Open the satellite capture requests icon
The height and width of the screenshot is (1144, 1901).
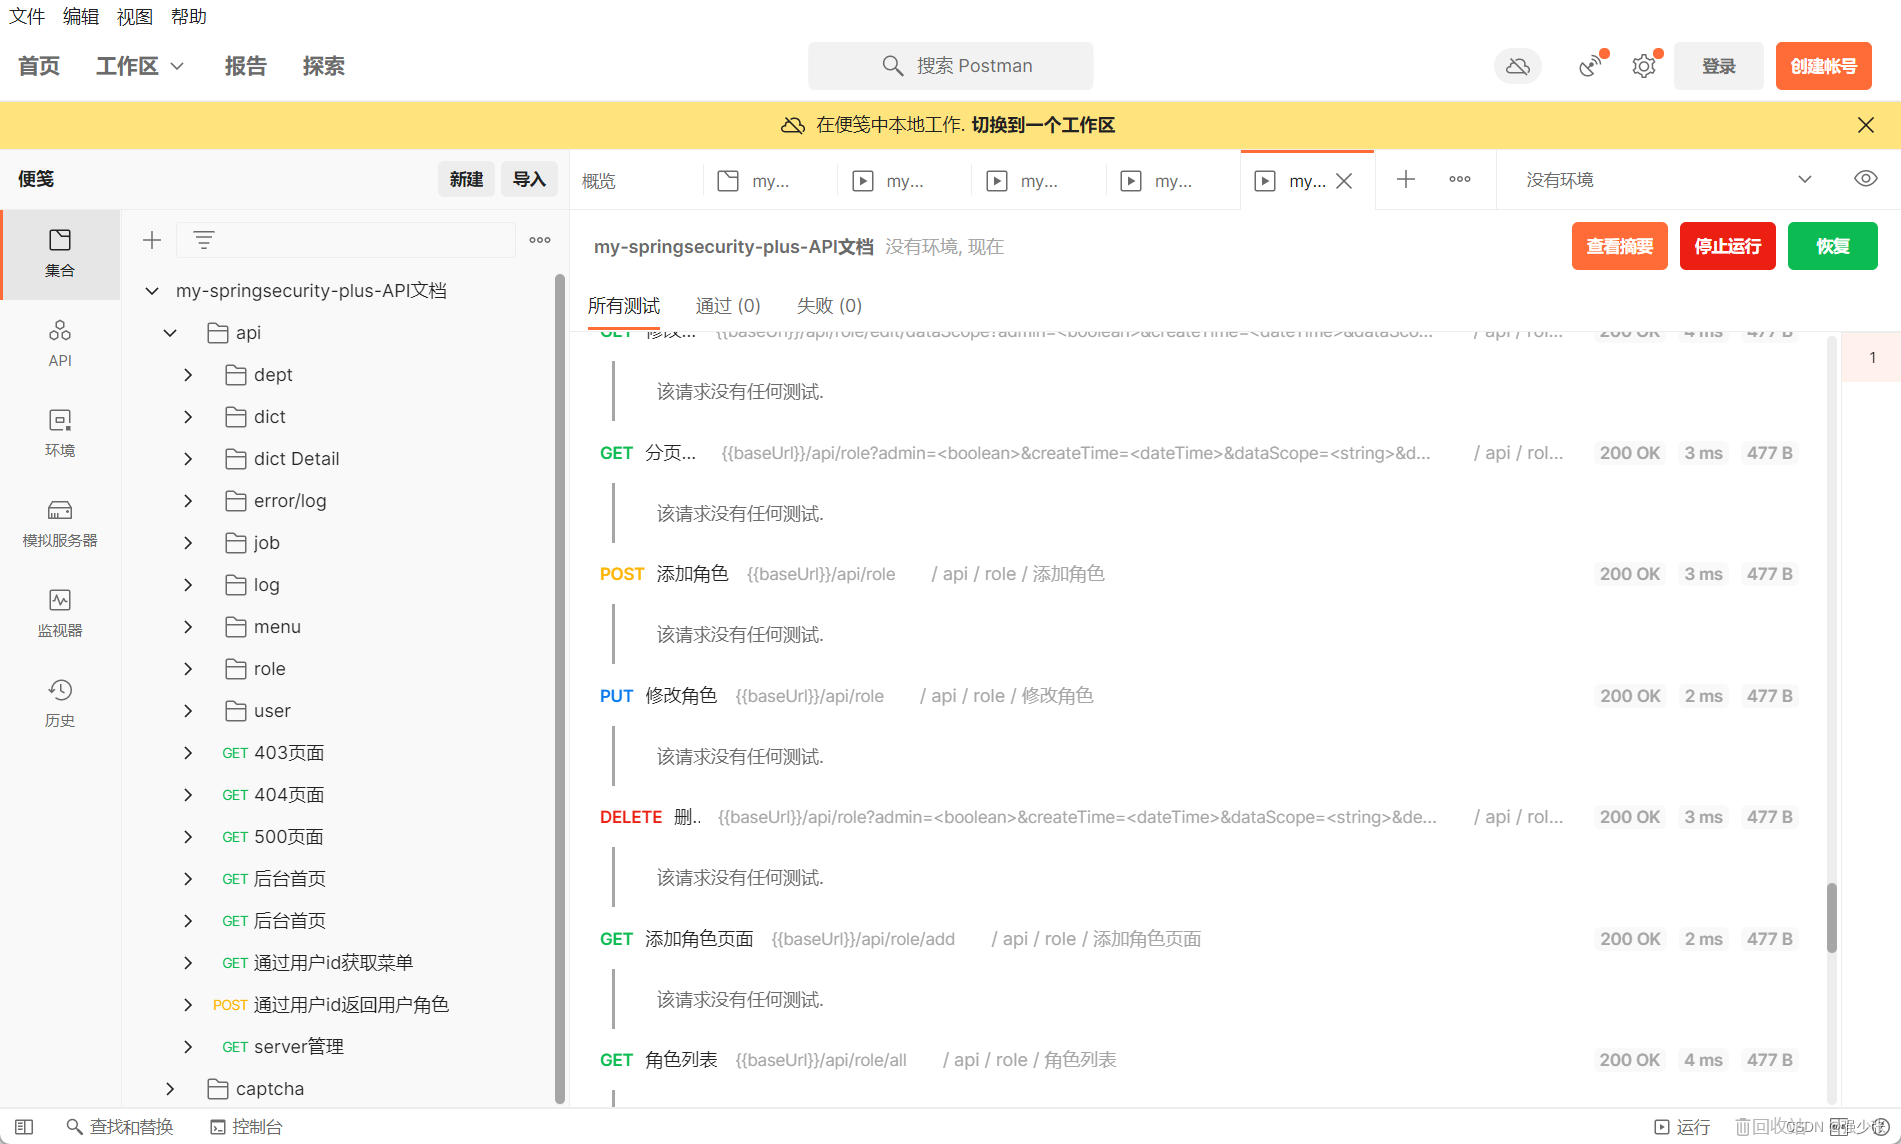click(x=1590, y=66)
